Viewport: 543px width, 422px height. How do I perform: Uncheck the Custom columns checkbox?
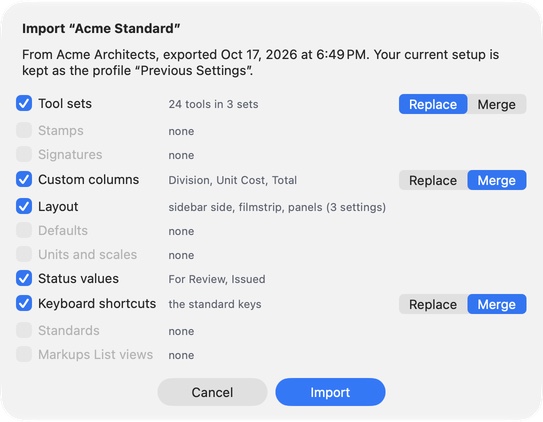(x=24, y=179)
